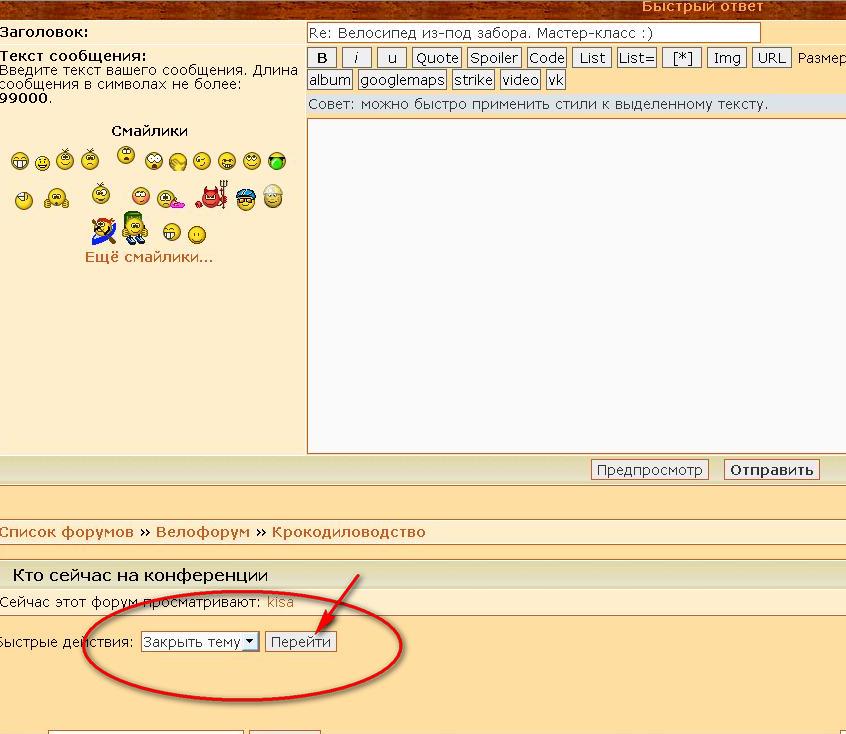Insert the winking smiley

coord(202,161)
